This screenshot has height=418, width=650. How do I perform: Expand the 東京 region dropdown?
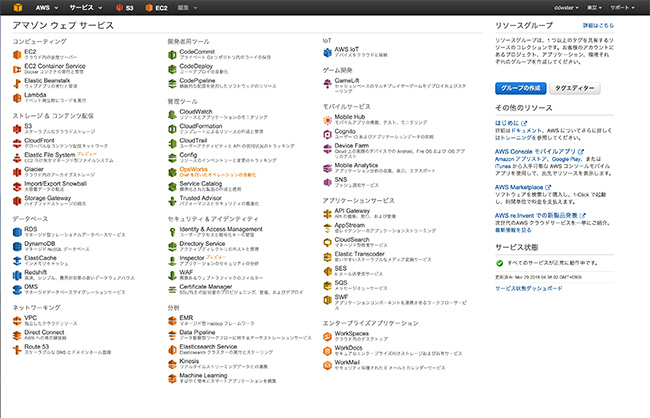594,7
